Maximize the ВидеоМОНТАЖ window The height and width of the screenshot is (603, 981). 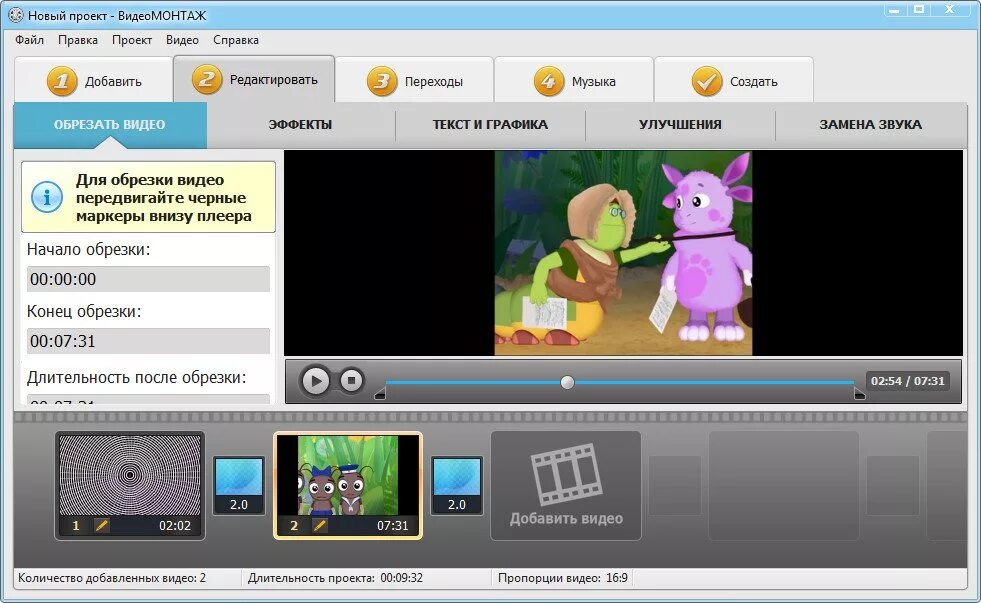(x=919, y=9)
